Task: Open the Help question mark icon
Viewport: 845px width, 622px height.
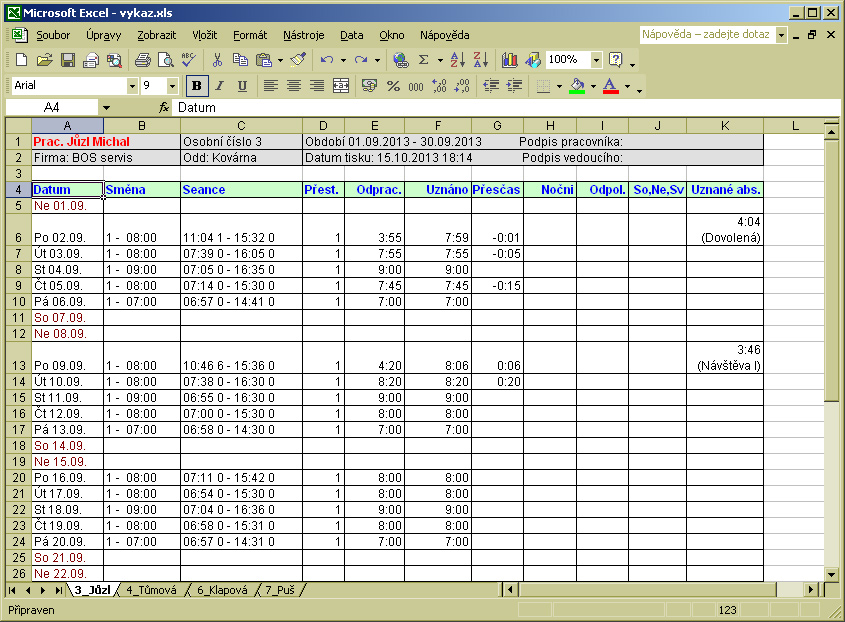Action: tap(615, 60)
